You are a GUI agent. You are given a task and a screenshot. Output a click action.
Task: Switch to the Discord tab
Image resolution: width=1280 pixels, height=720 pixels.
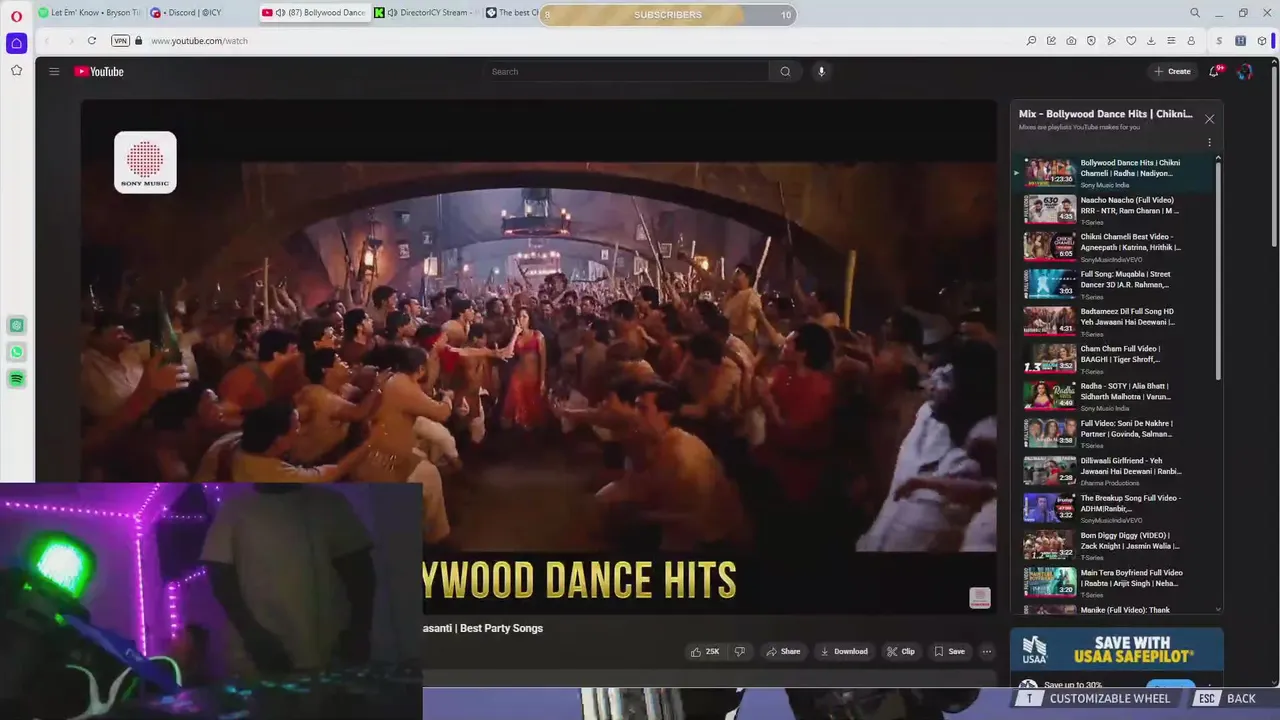[200, 13]
